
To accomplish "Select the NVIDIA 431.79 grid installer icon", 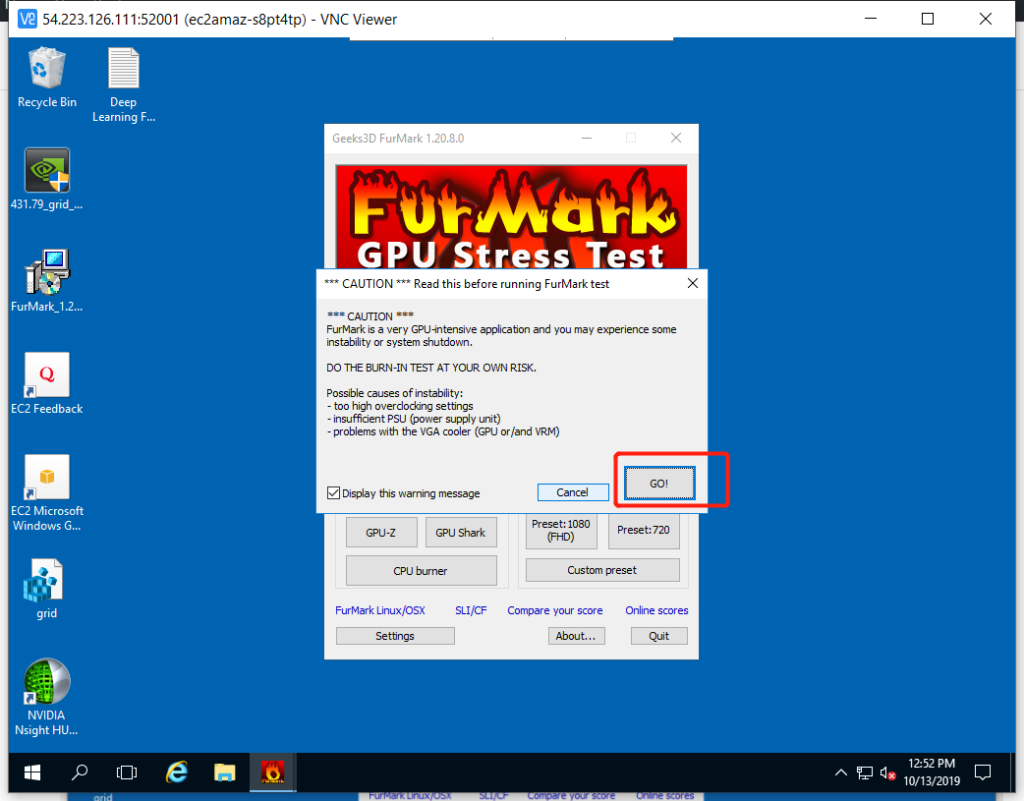I will (47, 172).
